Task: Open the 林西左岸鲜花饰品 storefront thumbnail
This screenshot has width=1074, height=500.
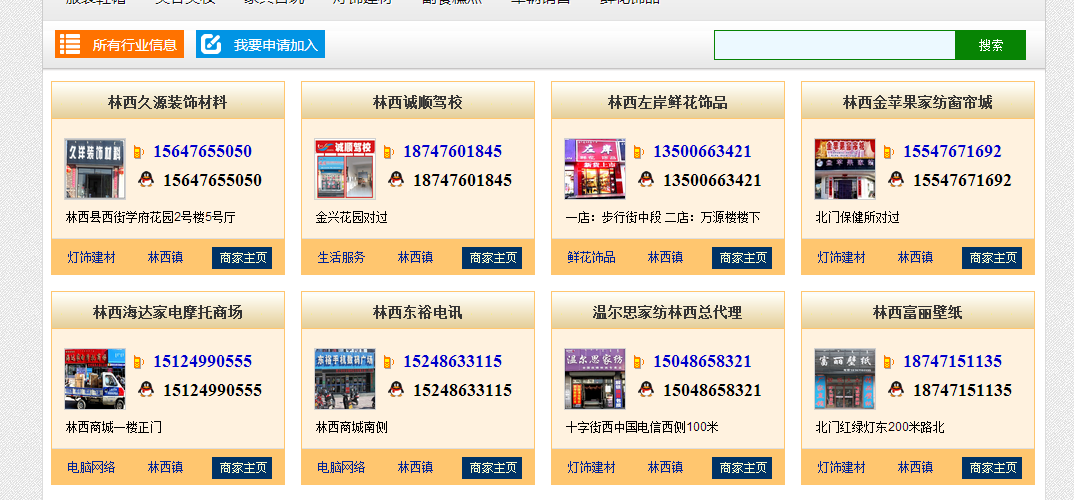Action: 594,169
